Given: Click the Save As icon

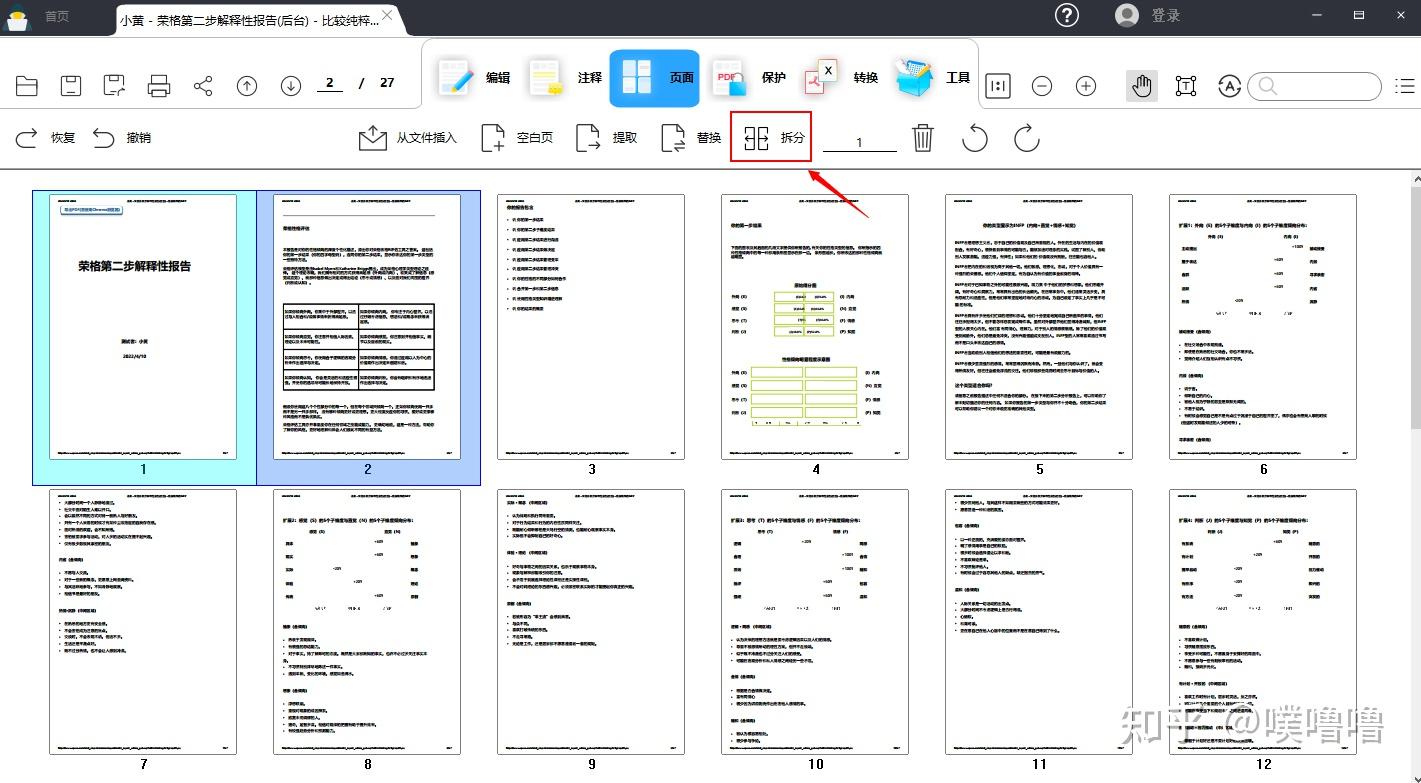Looking at the screenshot, I should pyautogui.click(x=114, y=86).
